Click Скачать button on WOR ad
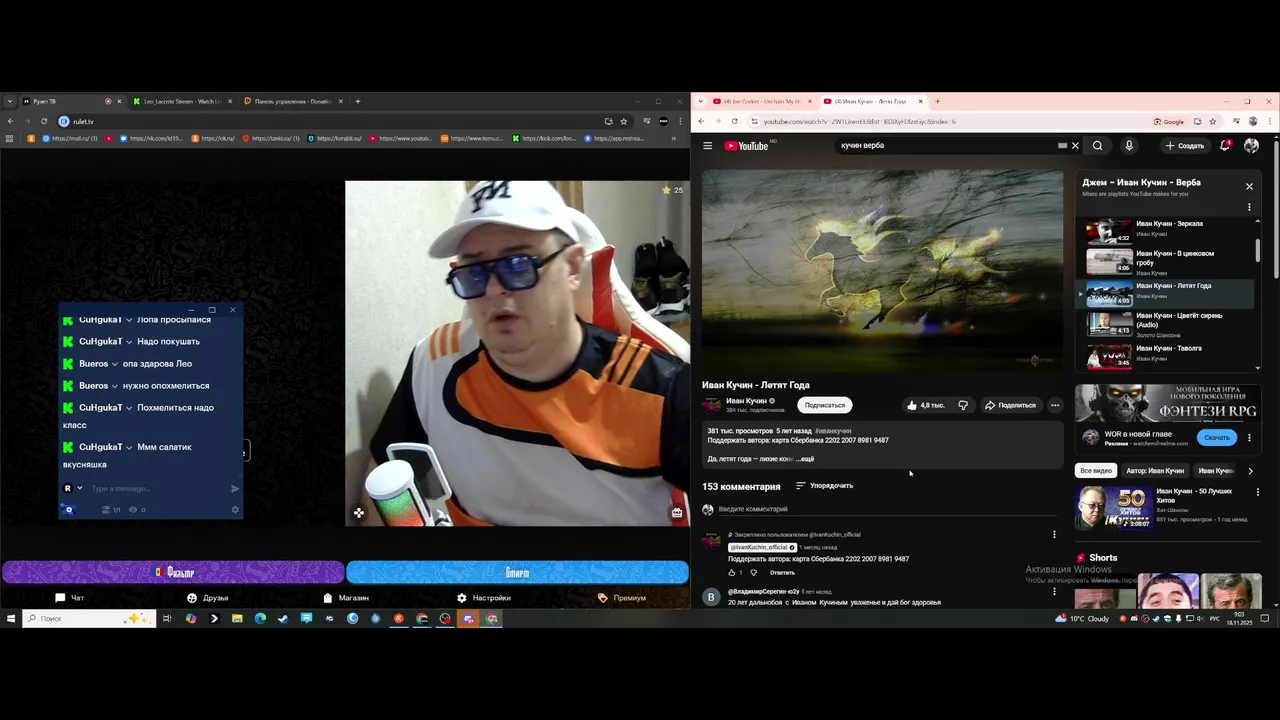This screenshot has width=1280, height=720. click(x=1217, y=438)
